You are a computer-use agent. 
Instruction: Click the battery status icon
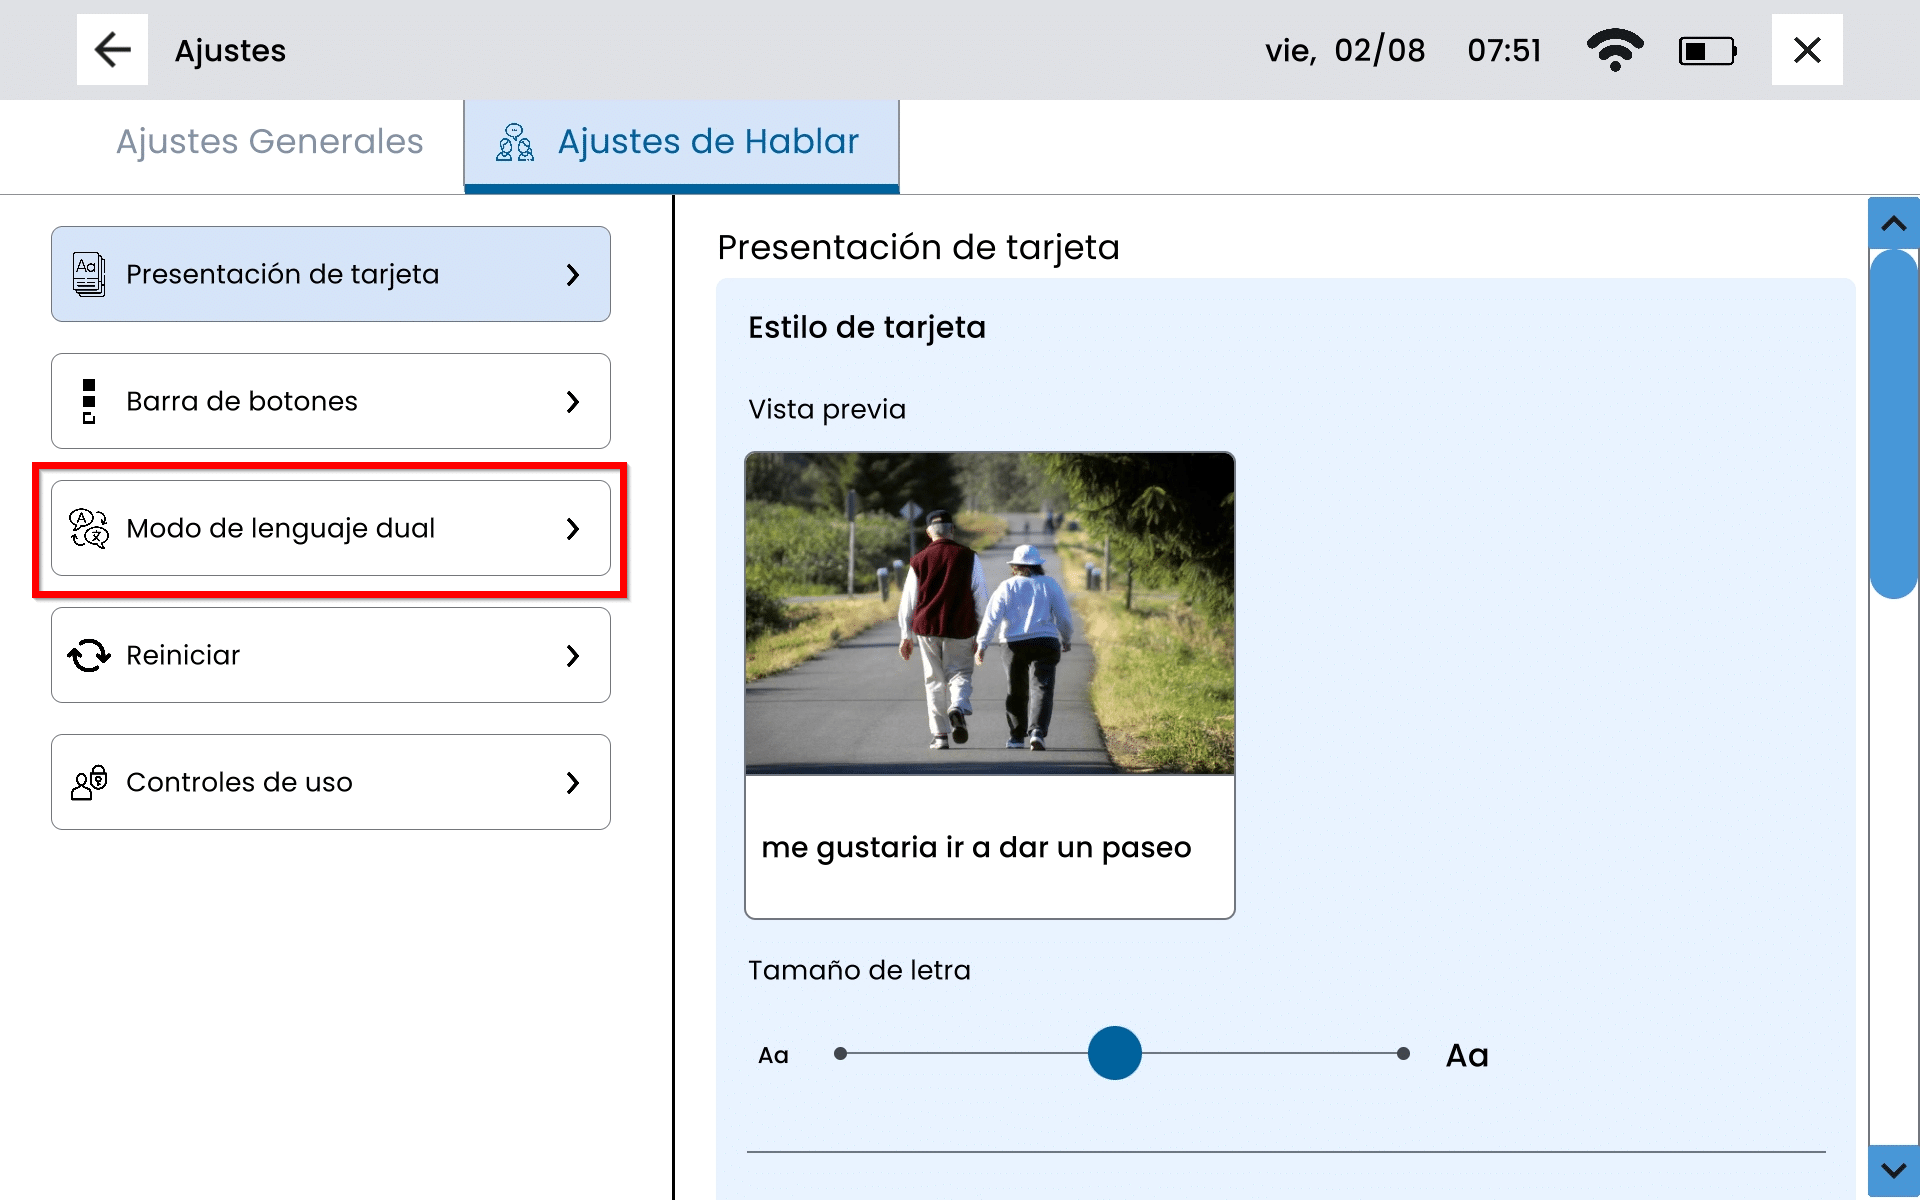1707,51
